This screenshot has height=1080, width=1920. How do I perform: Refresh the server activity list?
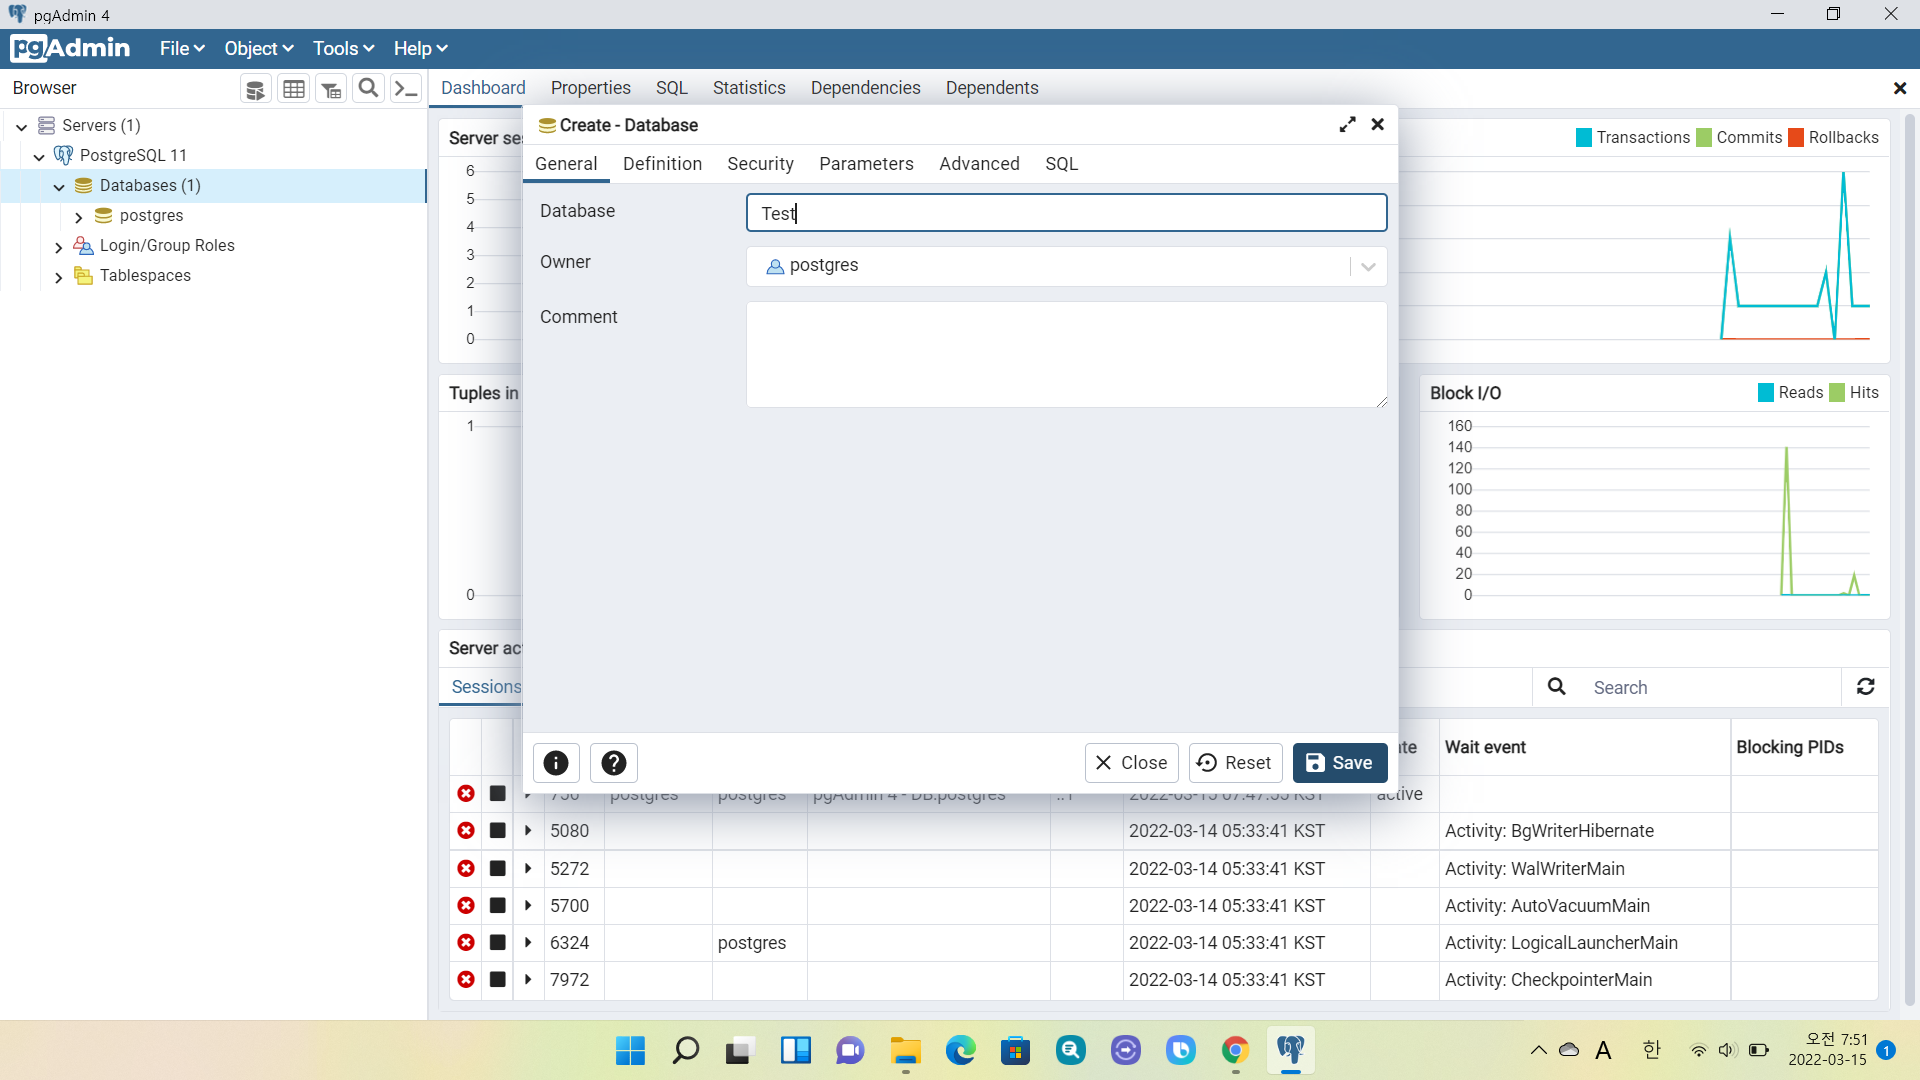(1866, 687)
